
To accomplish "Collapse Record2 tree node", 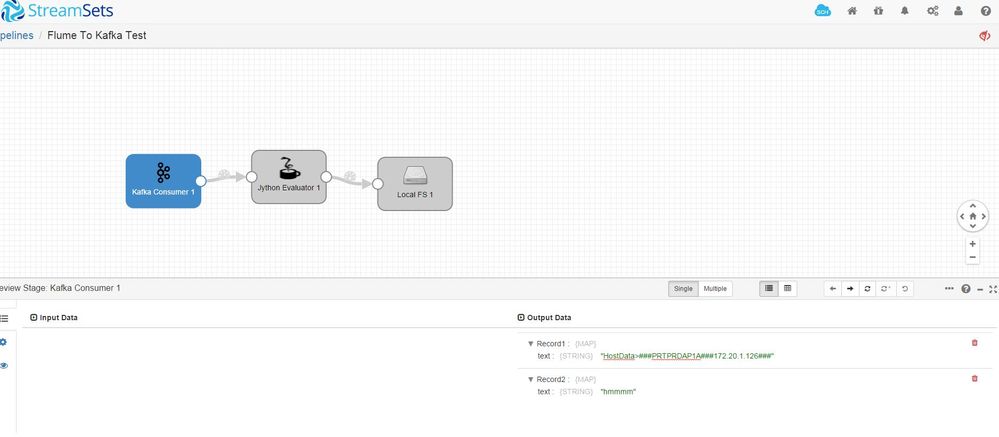I will 530,379.
